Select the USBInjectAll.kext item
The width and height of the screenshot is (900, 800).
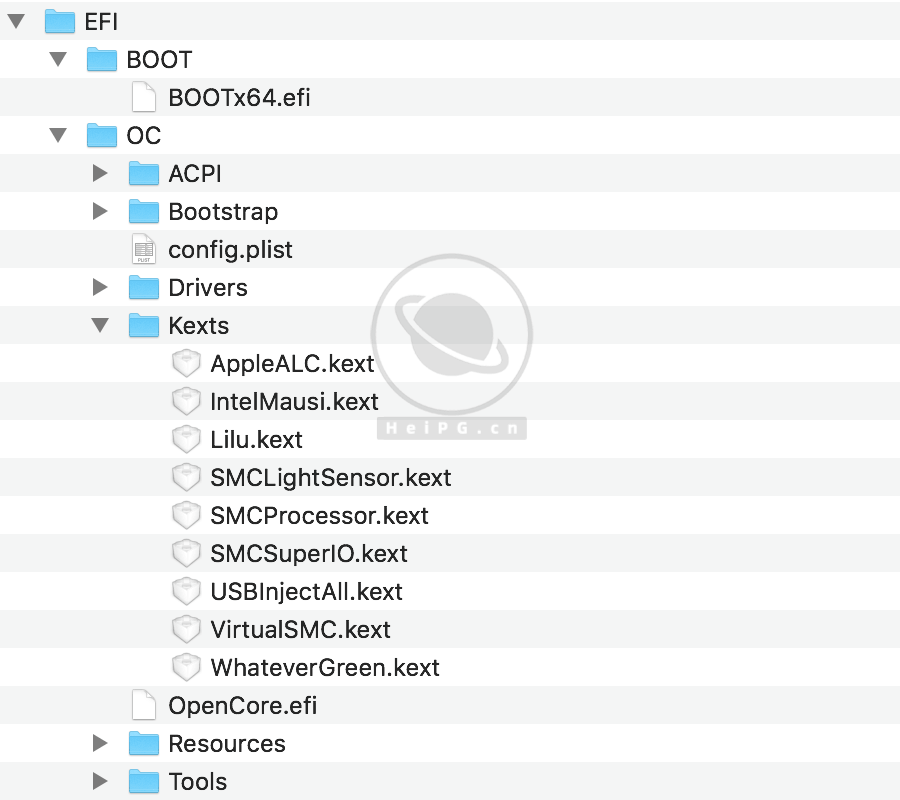tap(306, 591)
